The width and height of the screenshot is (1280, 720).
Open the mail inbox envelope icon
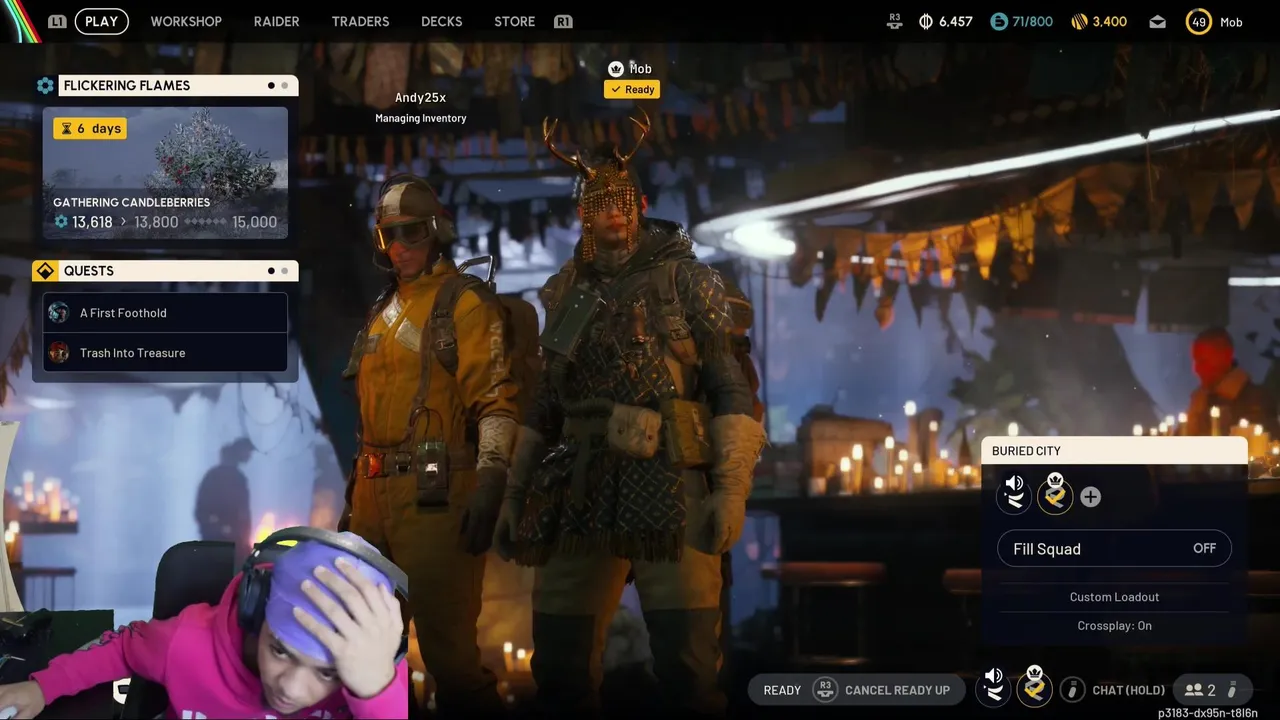tap(1157, 21)
